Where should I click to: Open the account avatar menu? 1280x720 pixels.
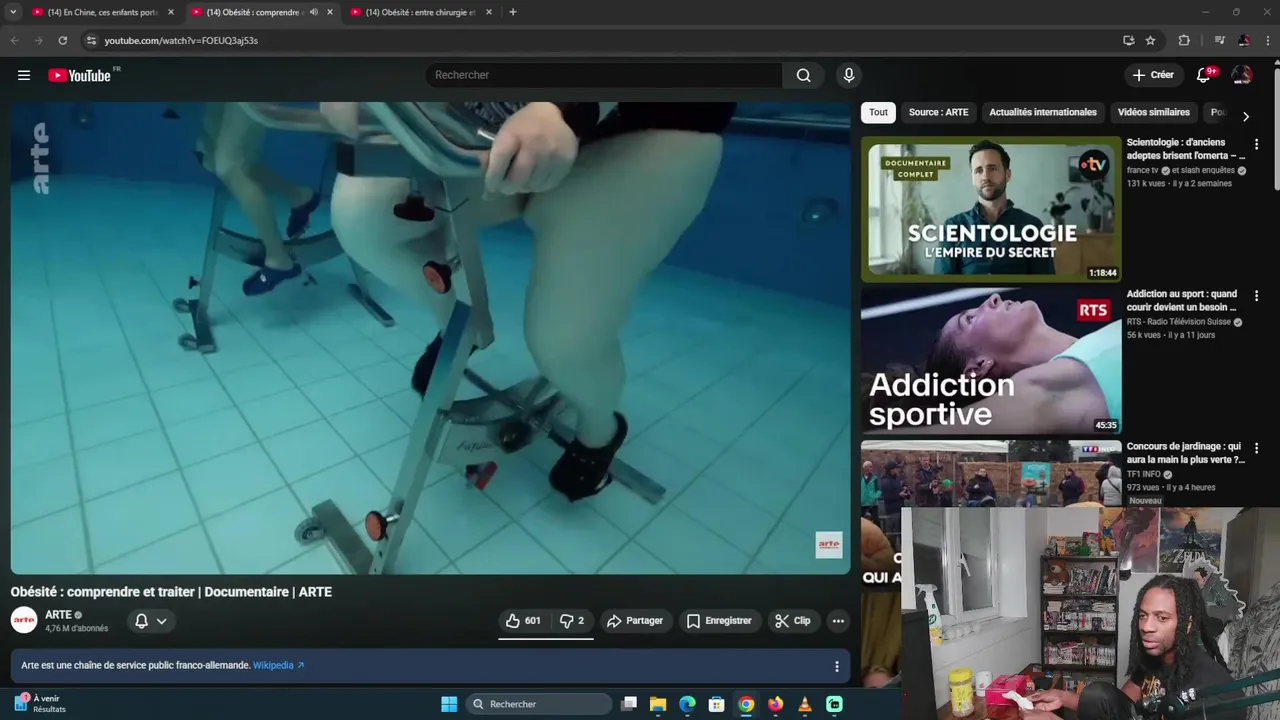click(1242, 75)
